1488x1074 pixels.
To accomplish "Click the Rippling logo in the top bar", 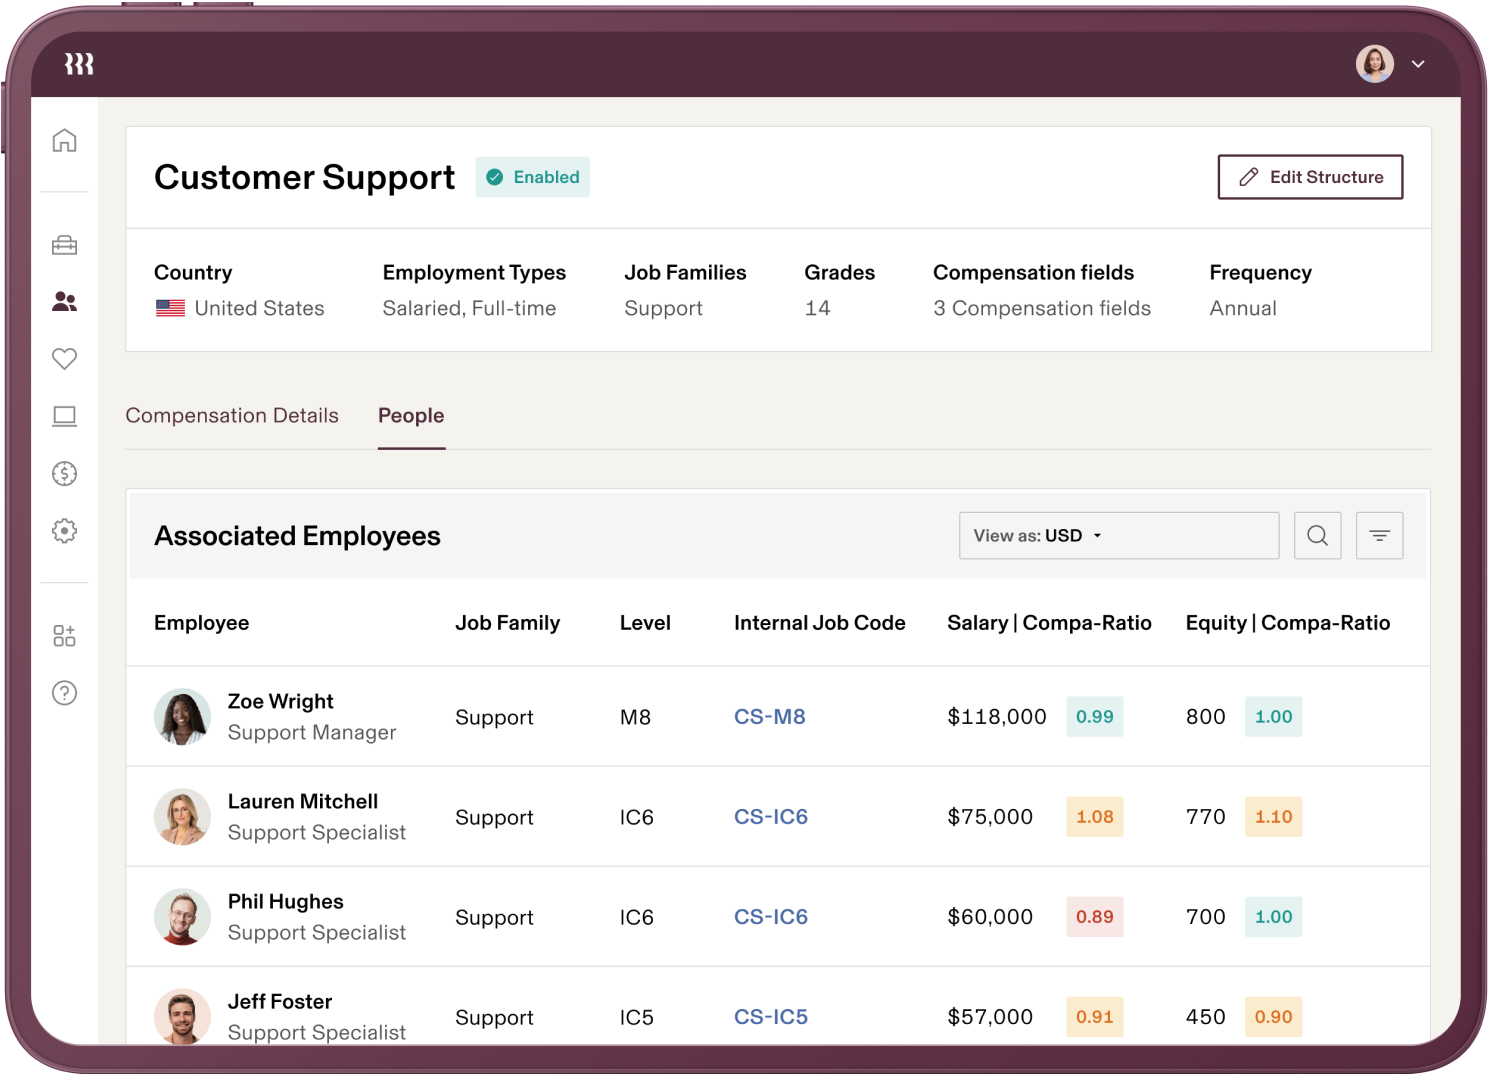I will click(x=77, y=63).
